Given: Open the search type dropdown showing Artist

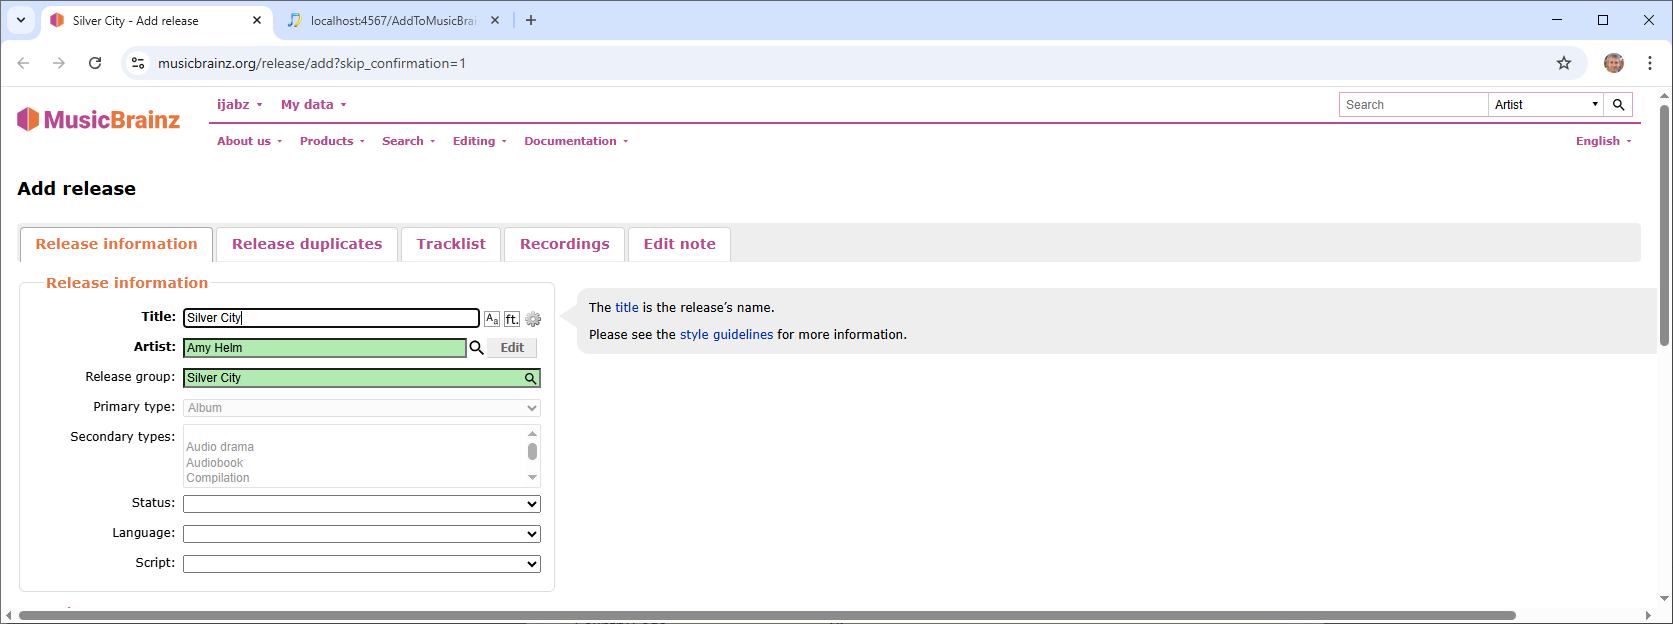Looking at the screenshot, I should point(1545,105).
